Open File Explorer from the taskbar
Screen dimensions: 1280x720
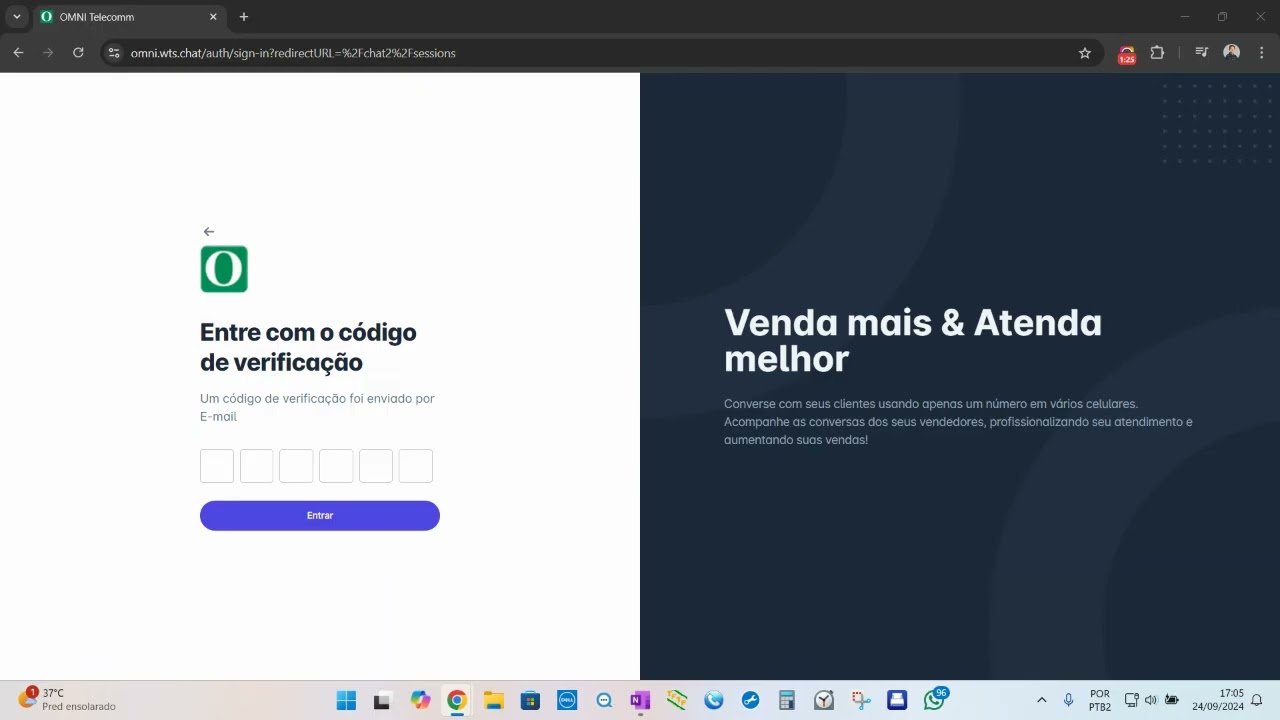(493, 700)
